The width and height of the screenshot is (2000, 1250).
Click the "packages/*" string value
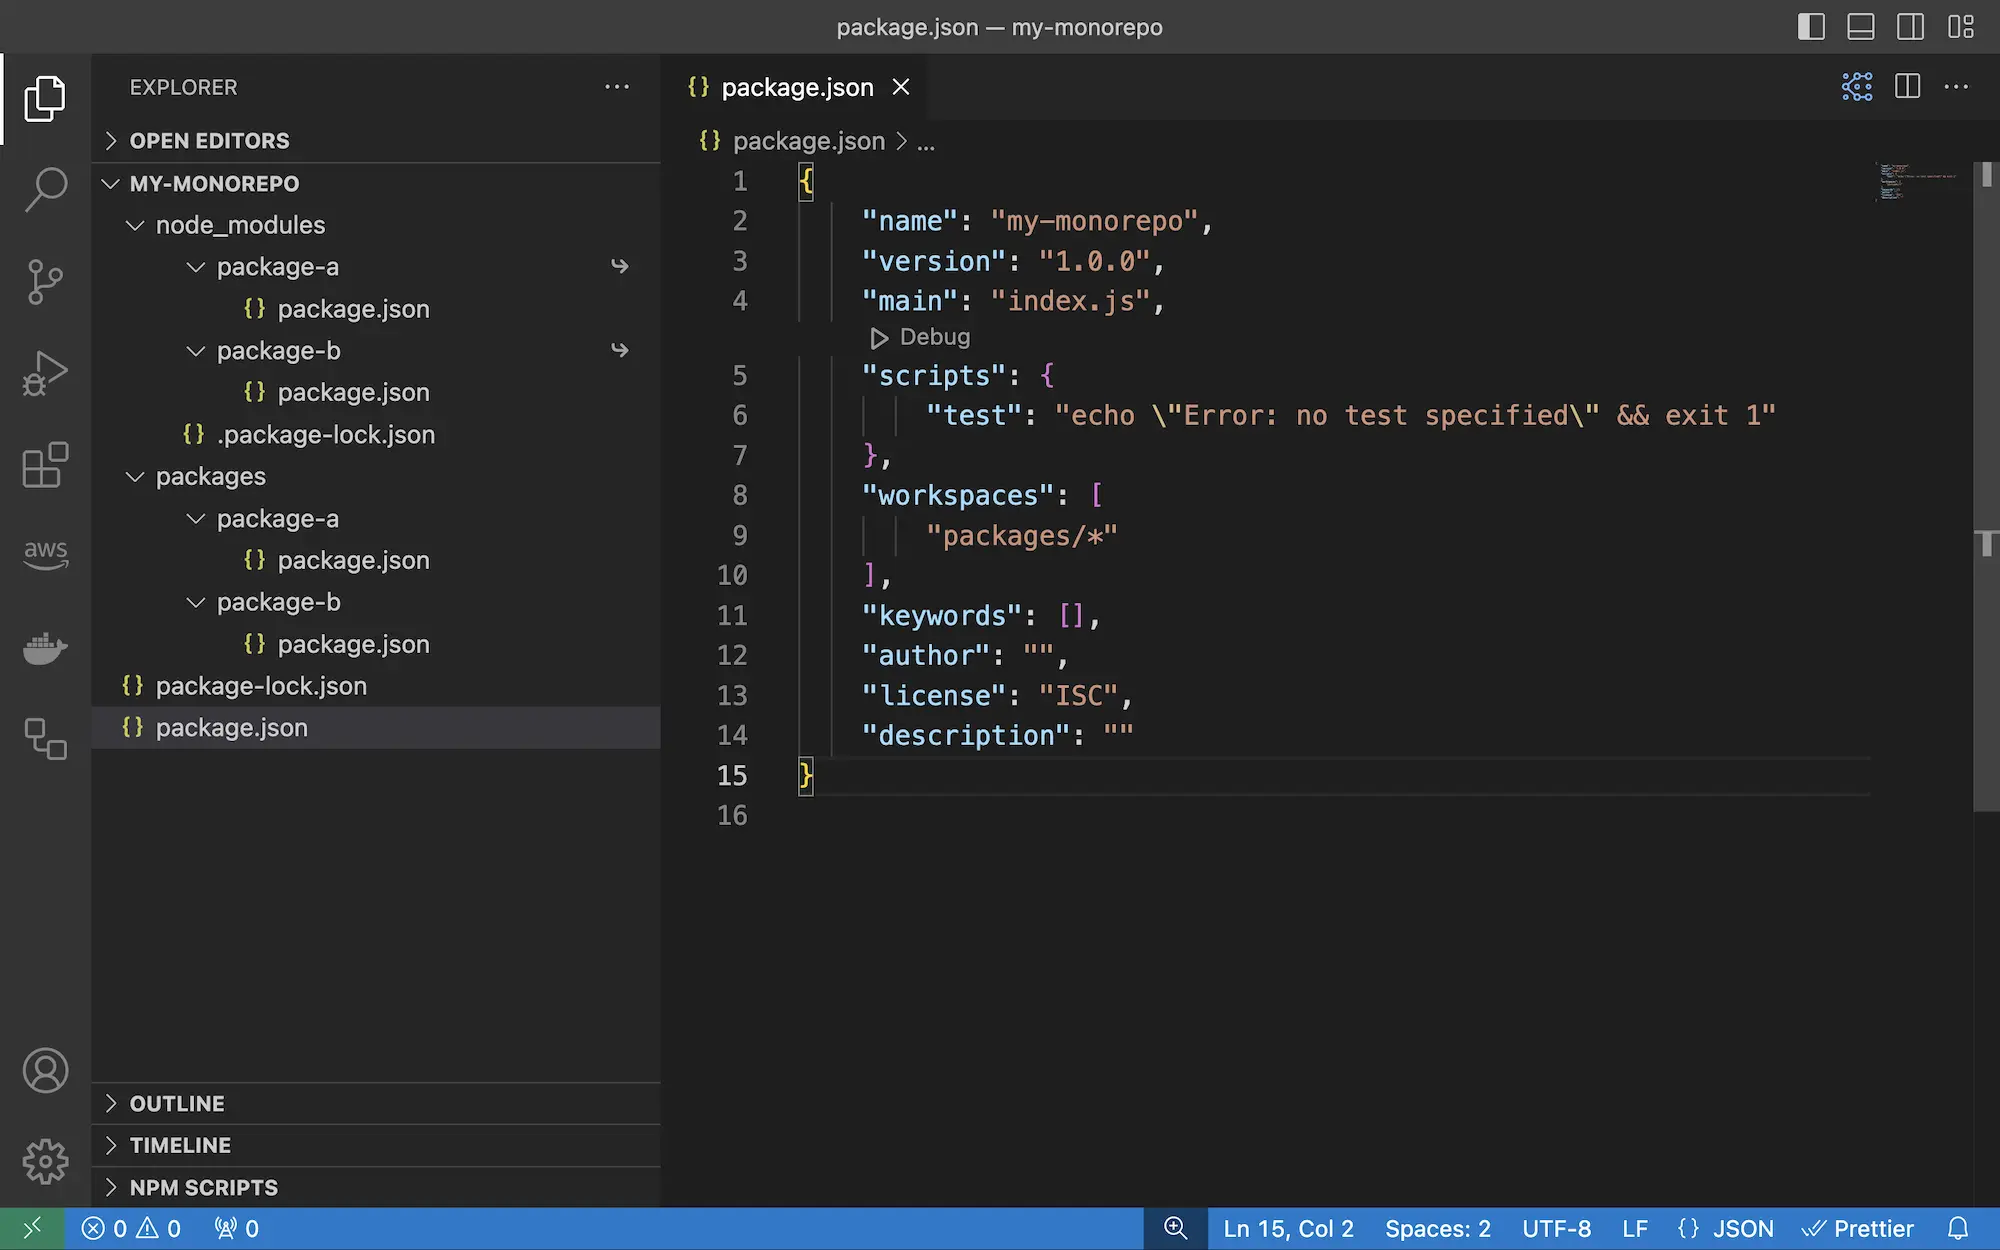1021,536
